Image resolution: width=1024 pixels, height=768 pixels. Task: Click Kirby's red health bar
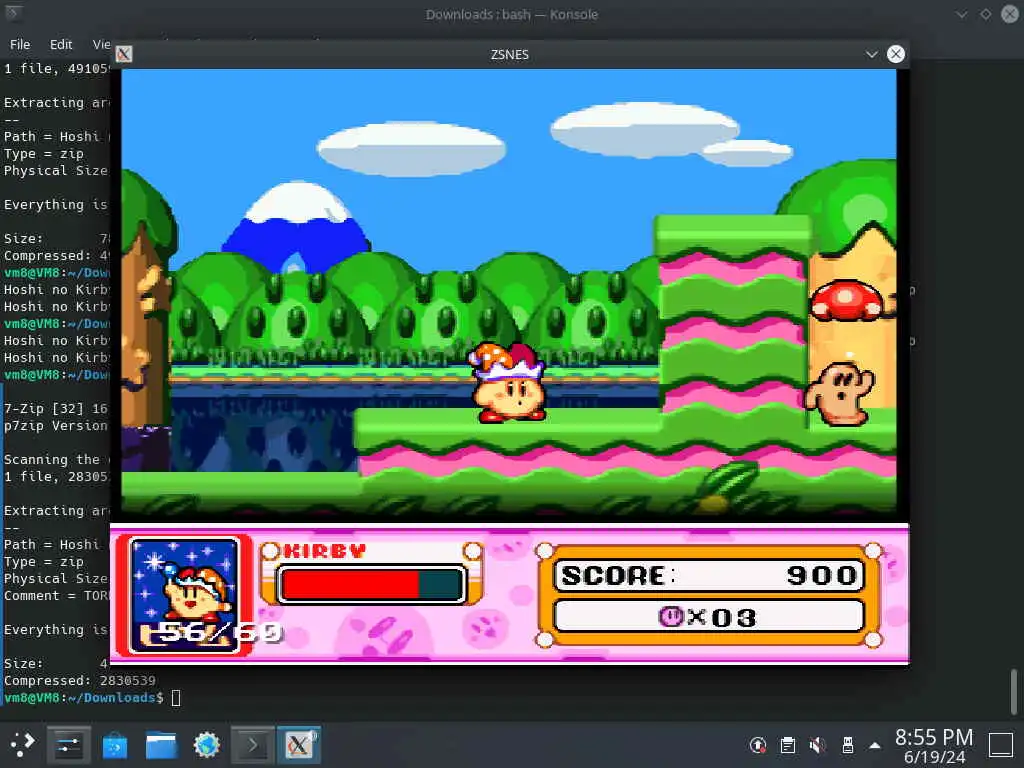372,584
